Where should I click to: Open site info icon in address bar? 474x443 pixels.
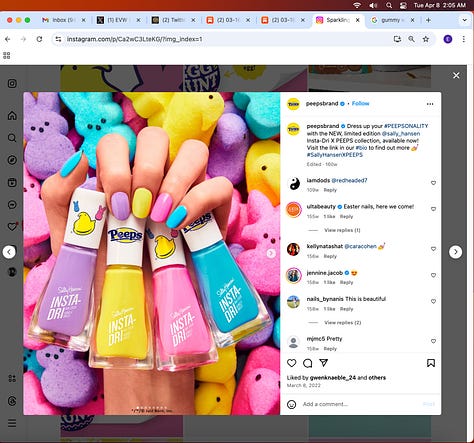[x=58, y=39]
